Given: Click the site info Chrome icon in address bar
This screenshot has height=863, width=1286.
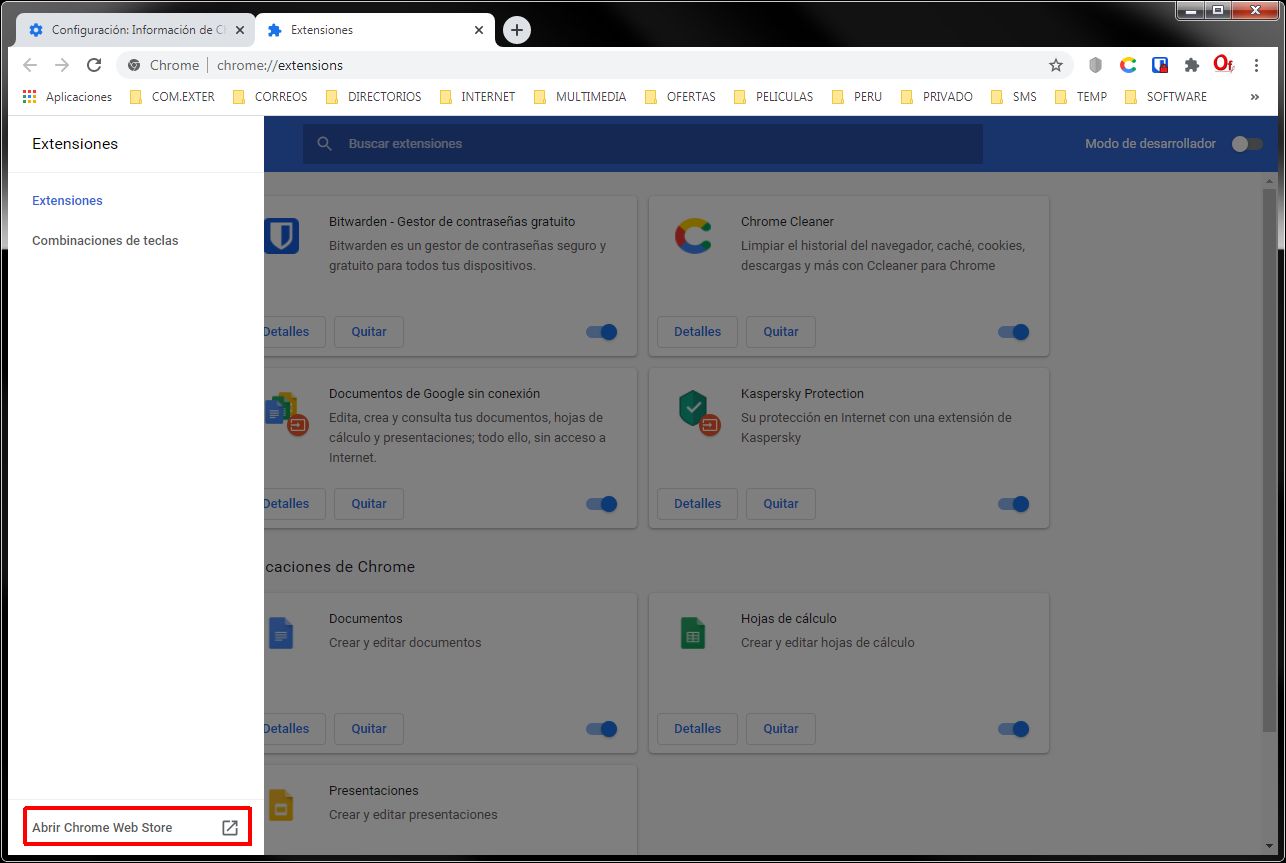Looking at the screenshot, I should [134, 65].
